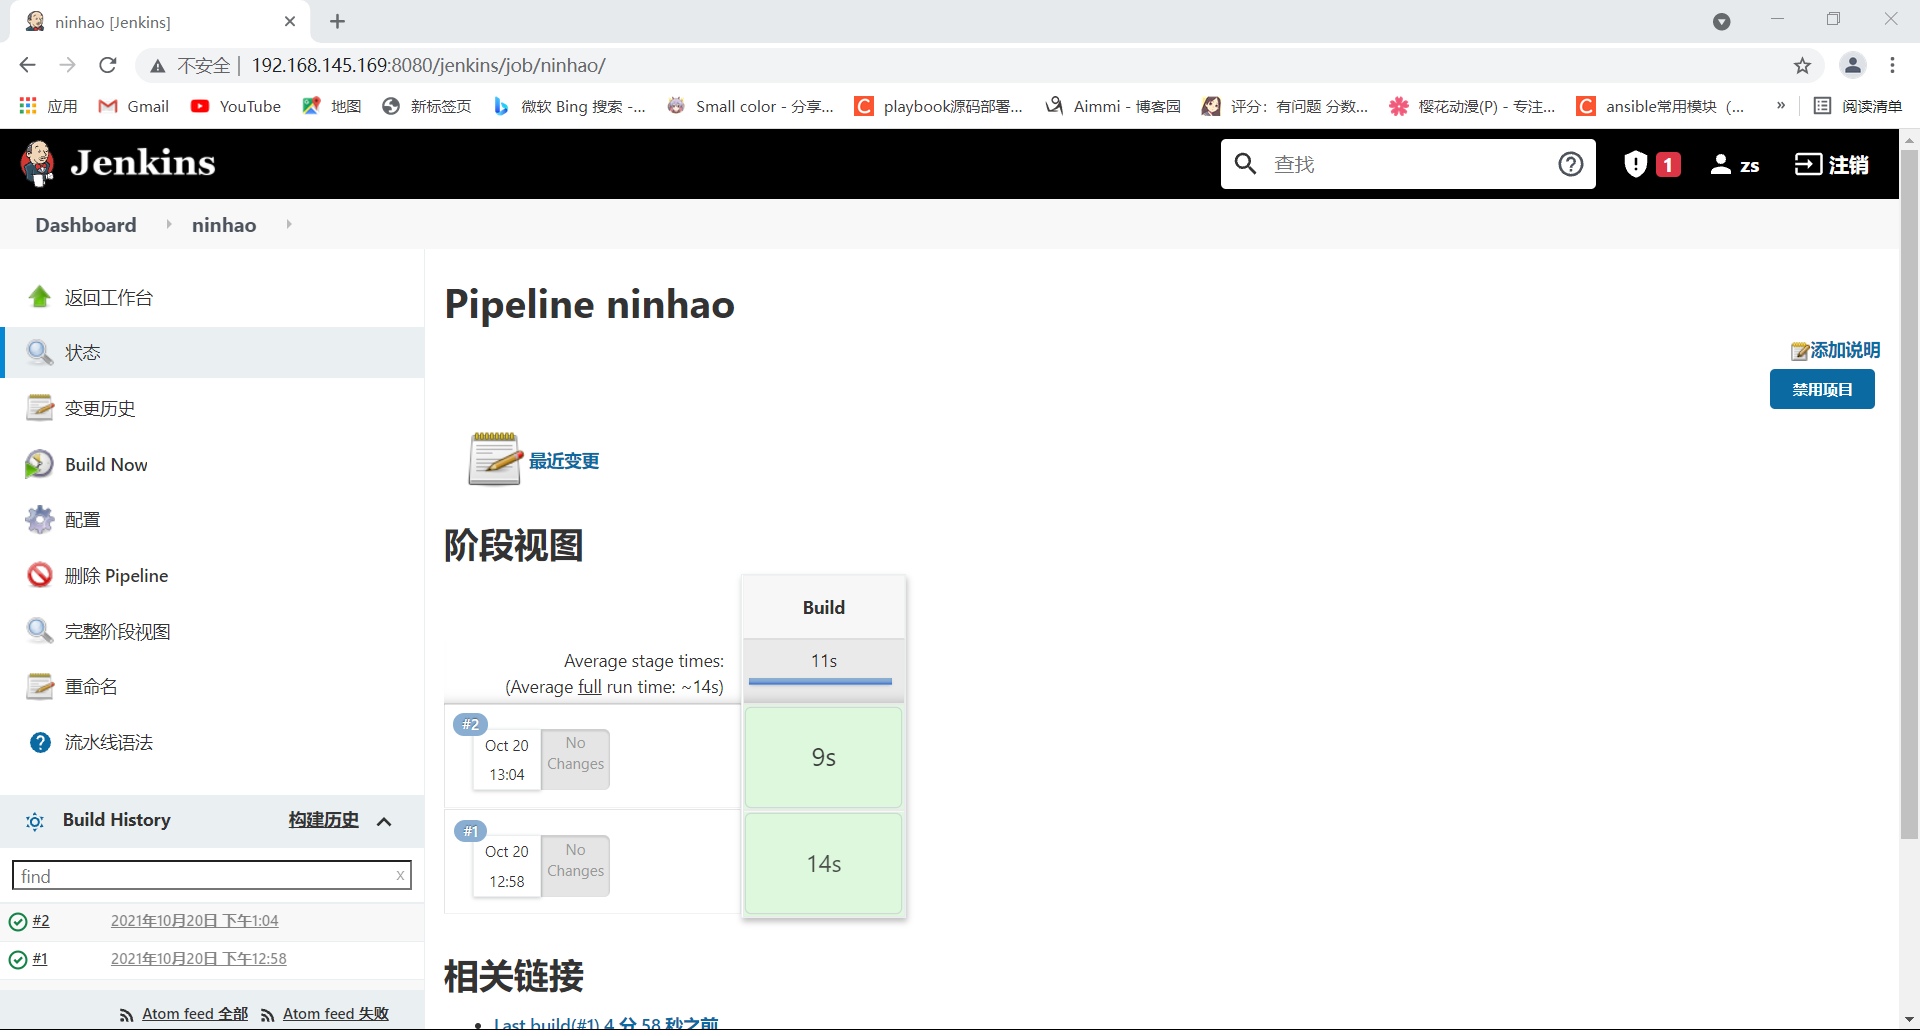This screenshot has width=1920, height=1030.
Task: Collapse the Build History panel chevron
Action: [384, 821]
